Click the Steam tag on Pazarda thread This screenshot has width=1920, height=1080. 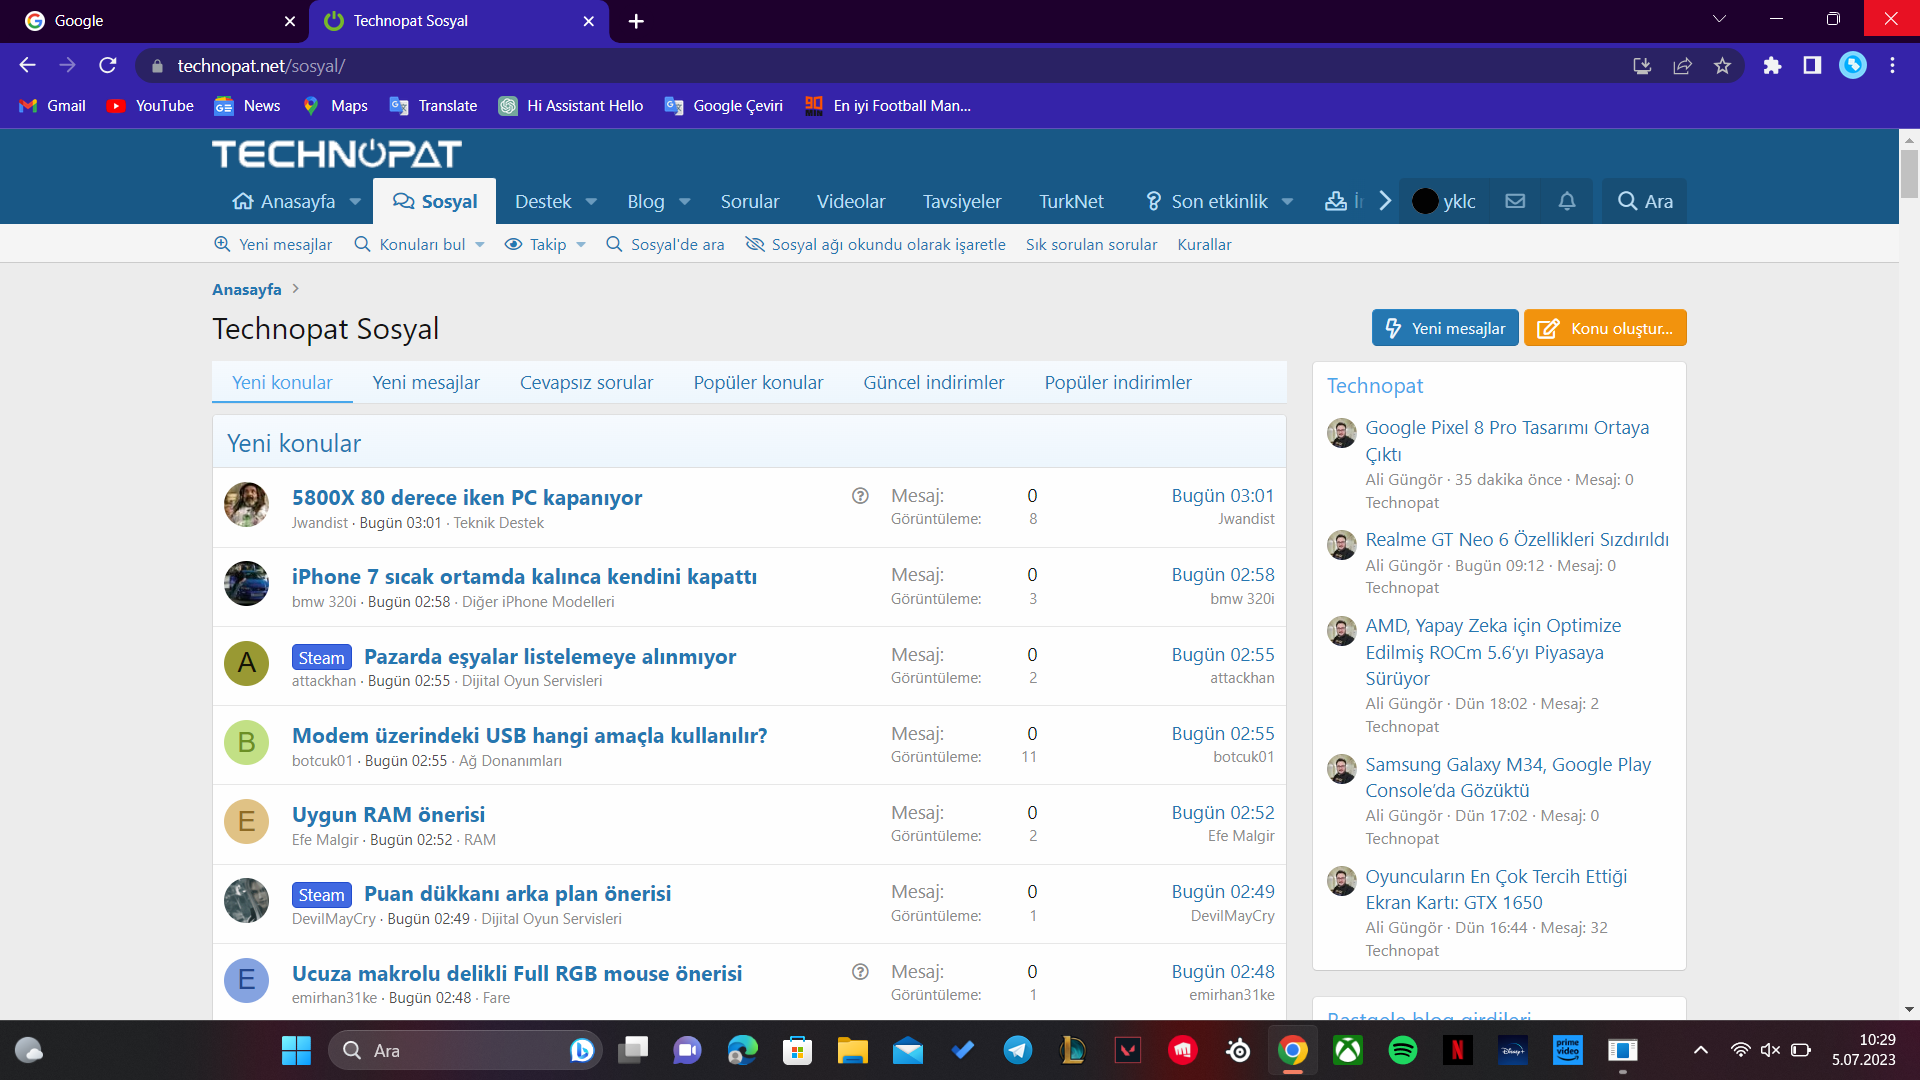321,657
